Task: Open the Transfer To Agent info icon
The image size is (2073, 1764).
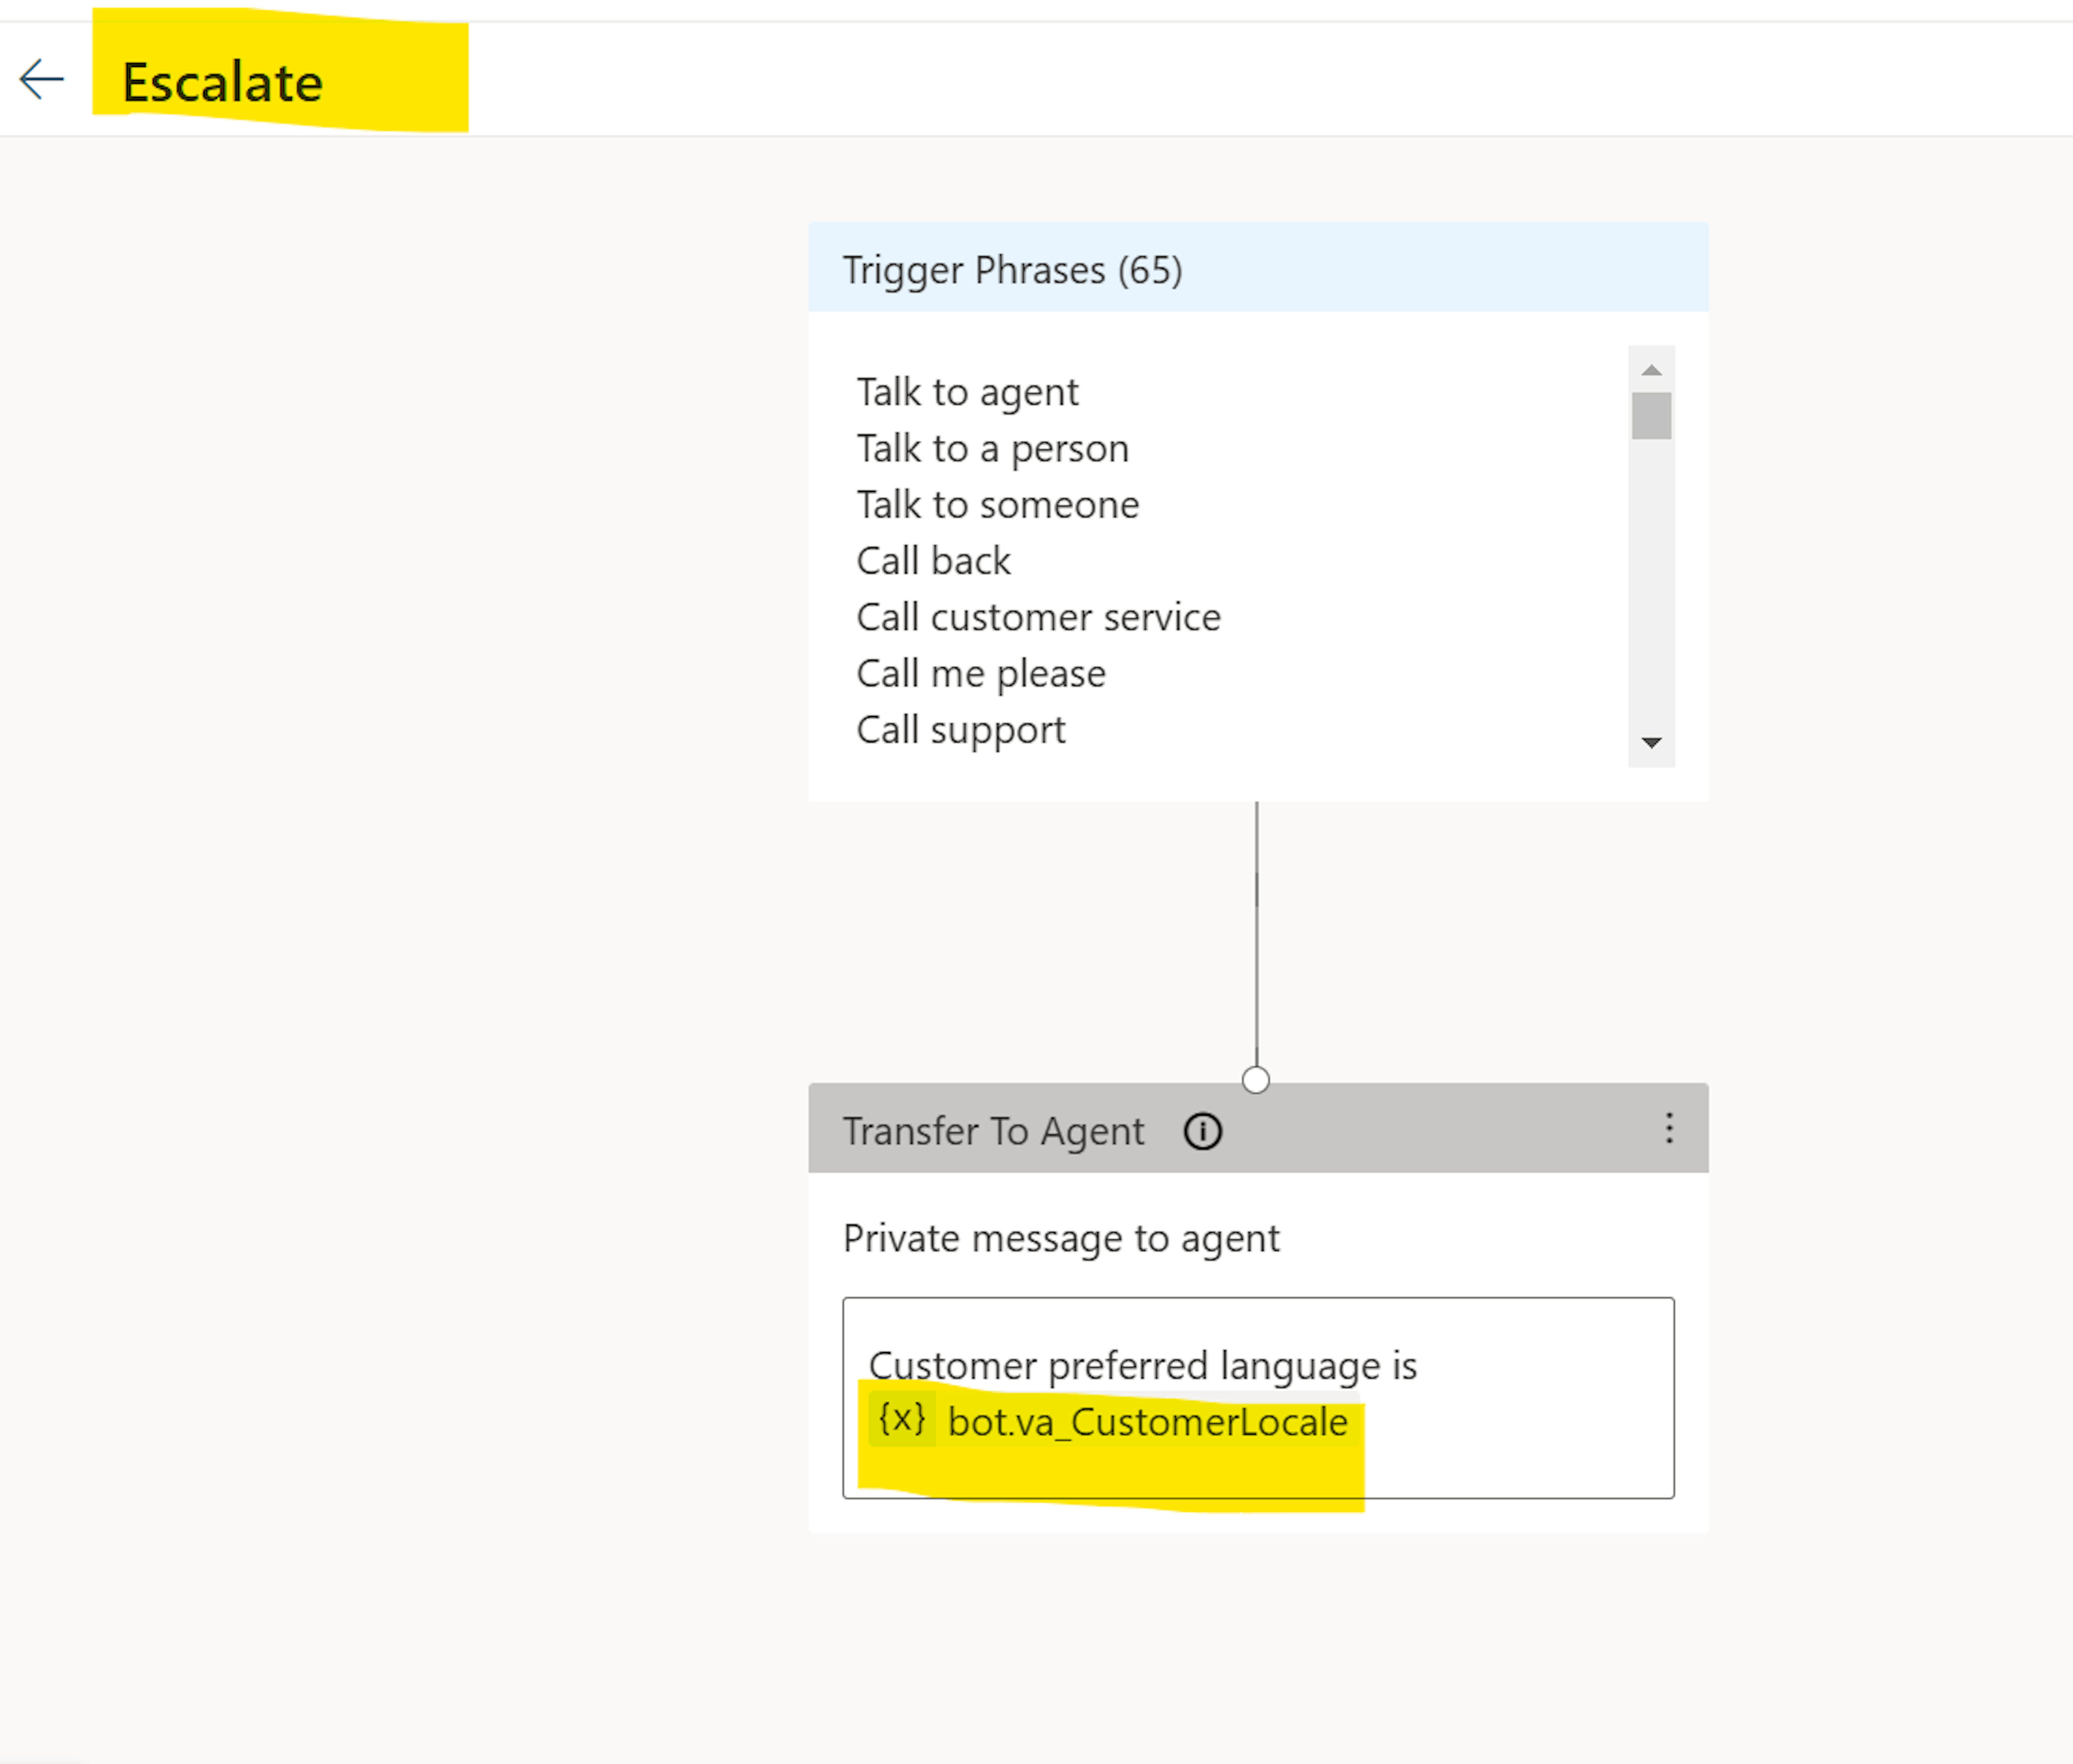Action: [x=1202, y=1131]
